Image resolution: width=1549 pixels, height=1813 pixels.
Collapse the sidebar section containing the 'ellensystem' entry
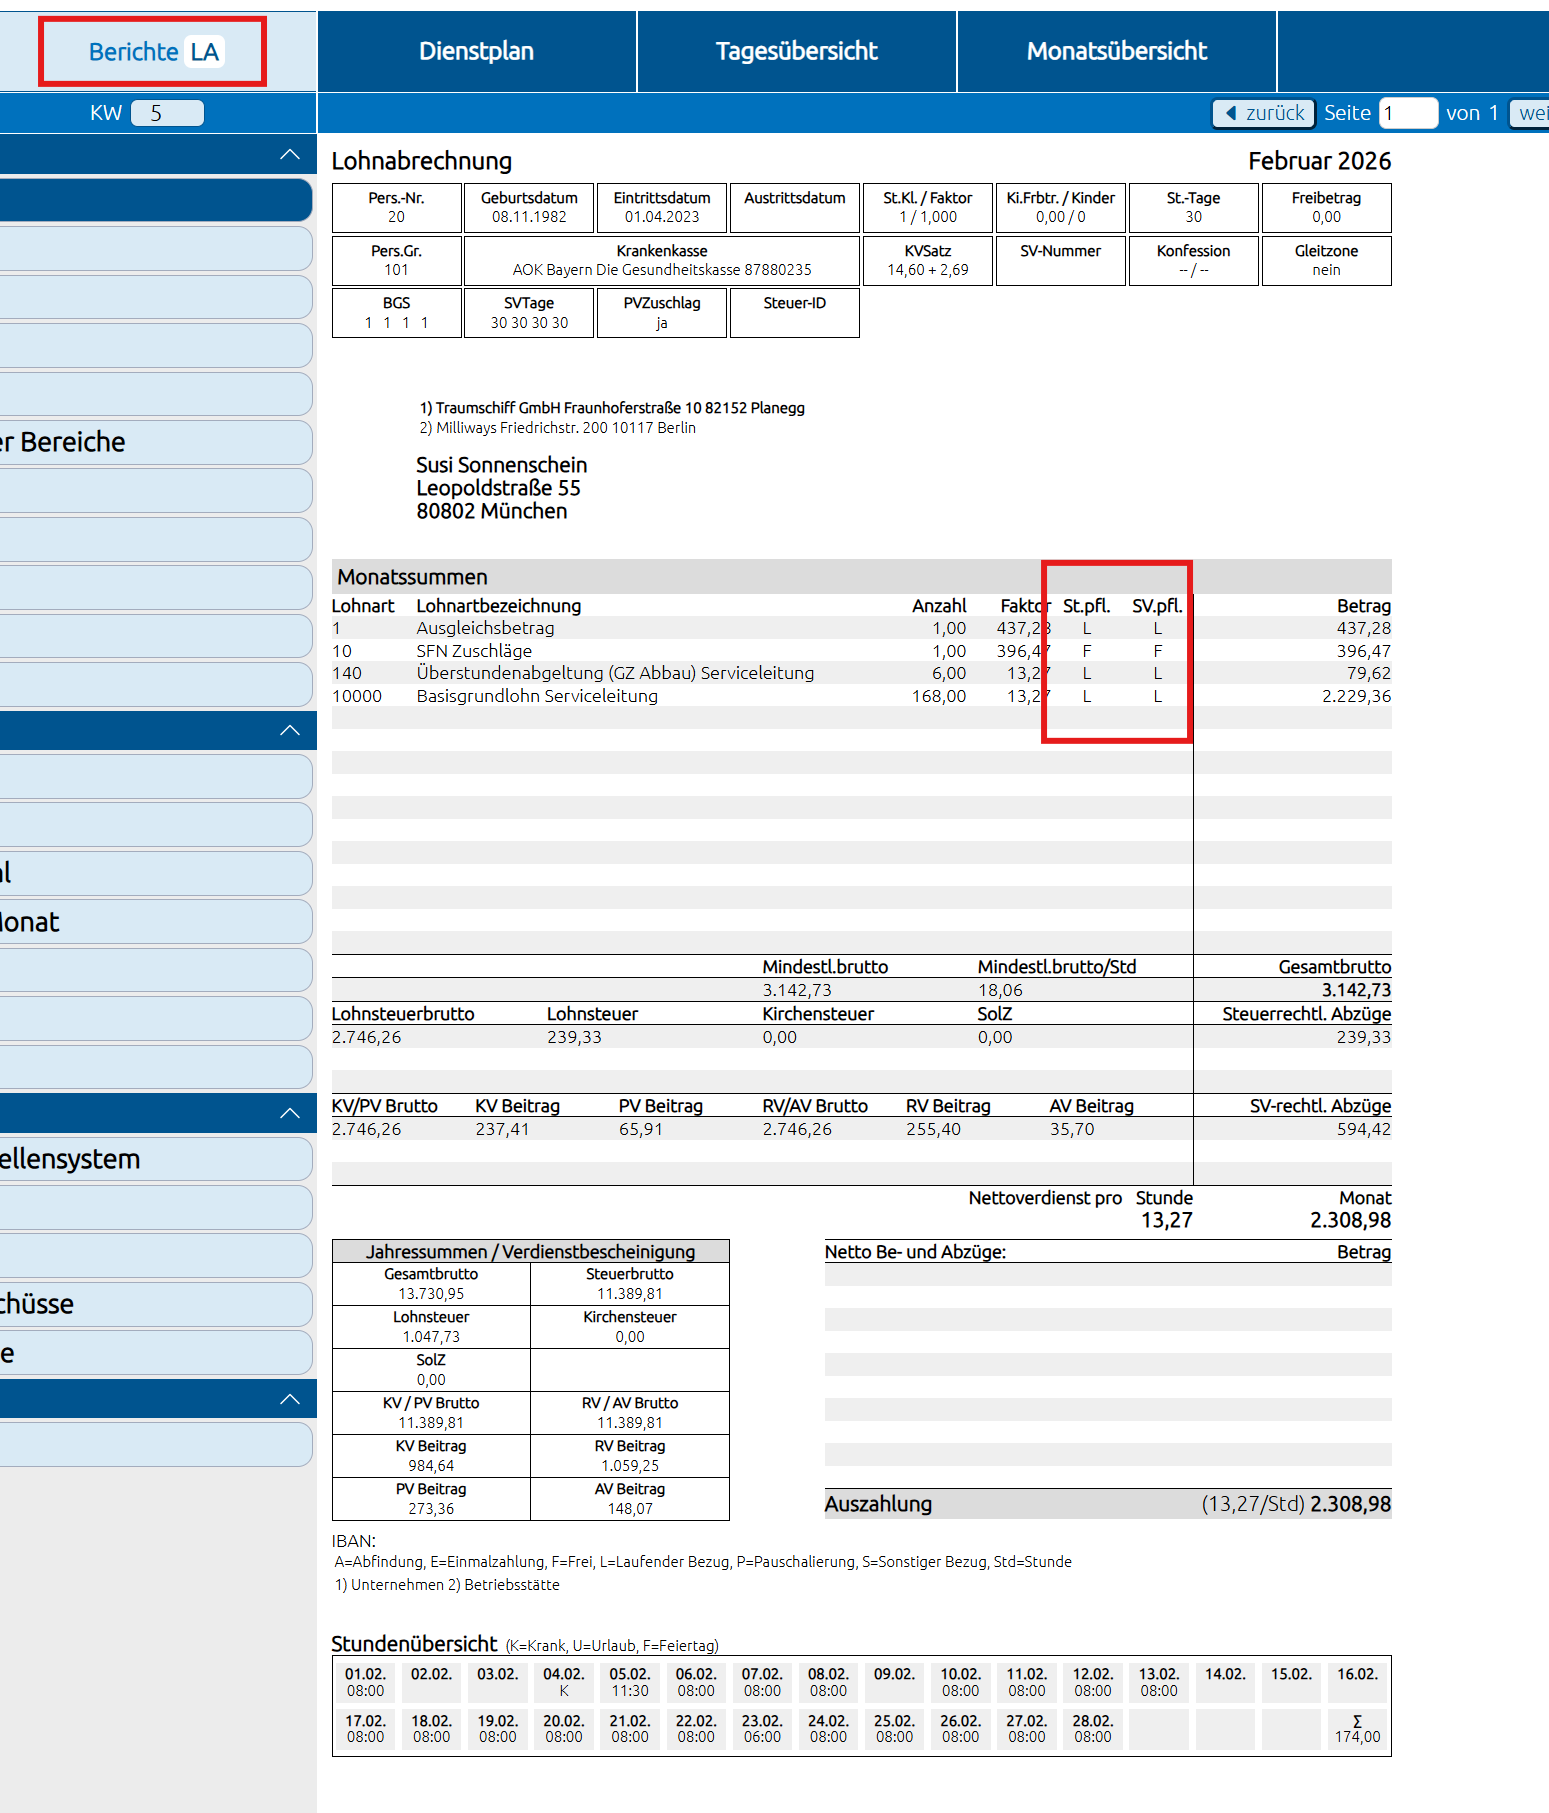[289, 1114]
